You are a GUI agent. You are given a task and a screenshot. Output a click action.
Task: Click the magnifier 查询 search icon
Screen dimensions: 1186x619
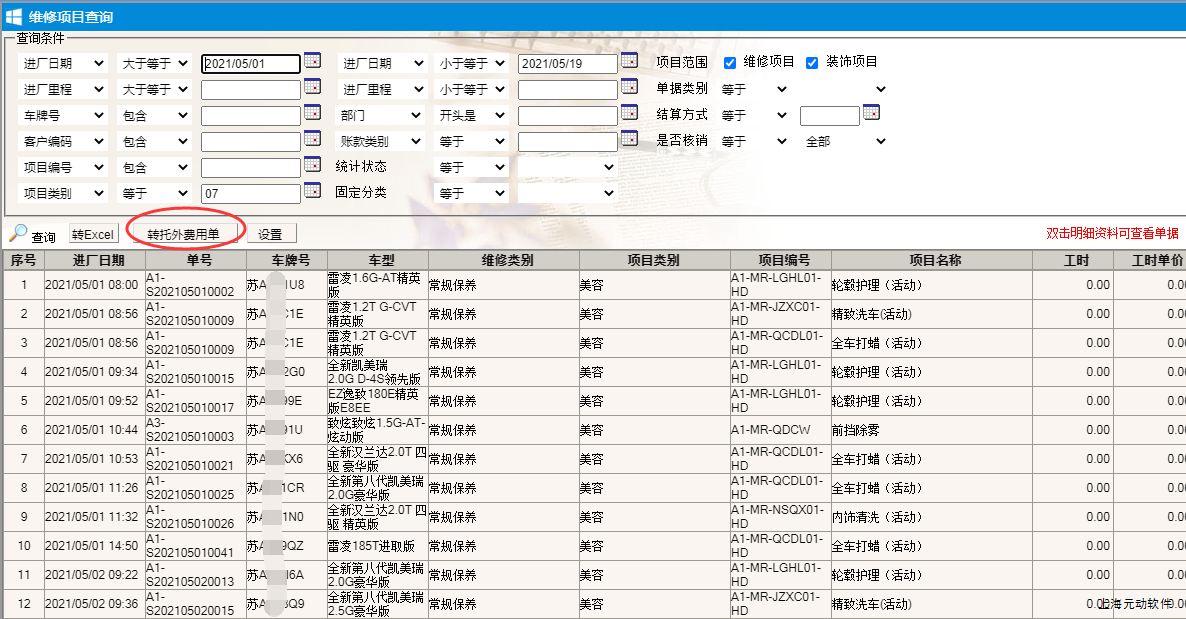pos(19,234)
